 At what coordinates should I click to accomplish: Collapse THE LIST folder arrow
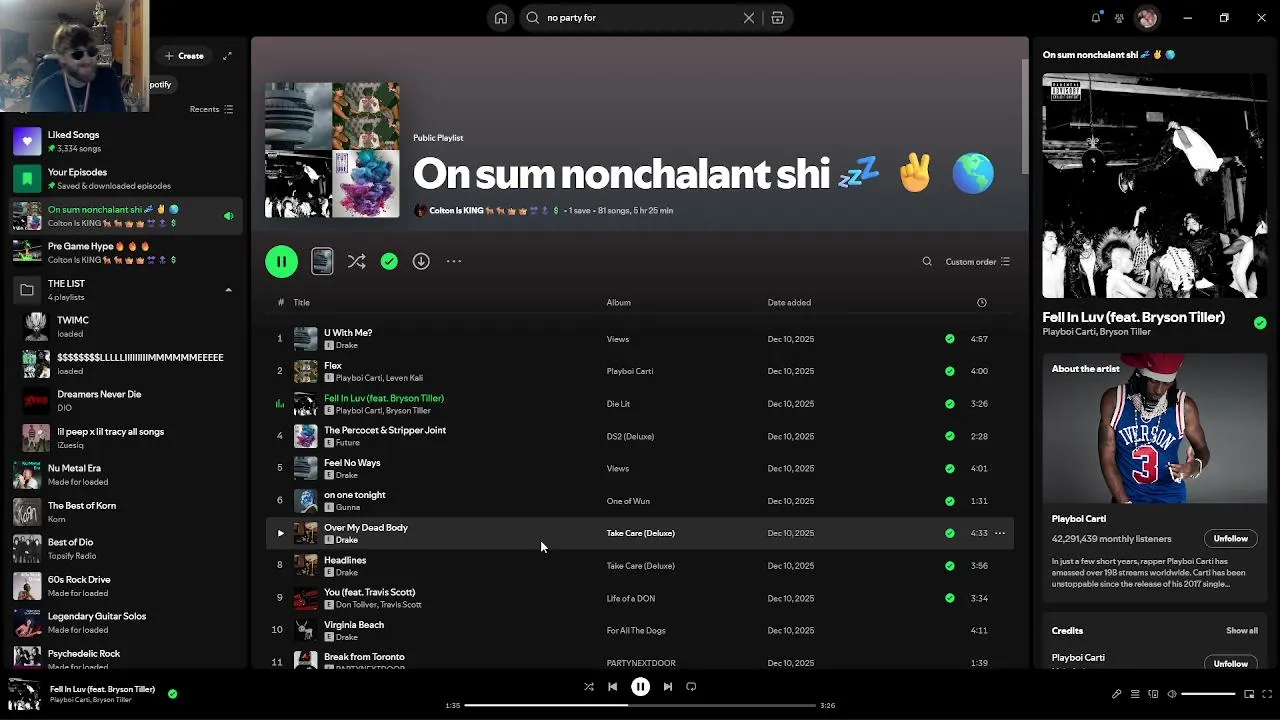(228, 290)
